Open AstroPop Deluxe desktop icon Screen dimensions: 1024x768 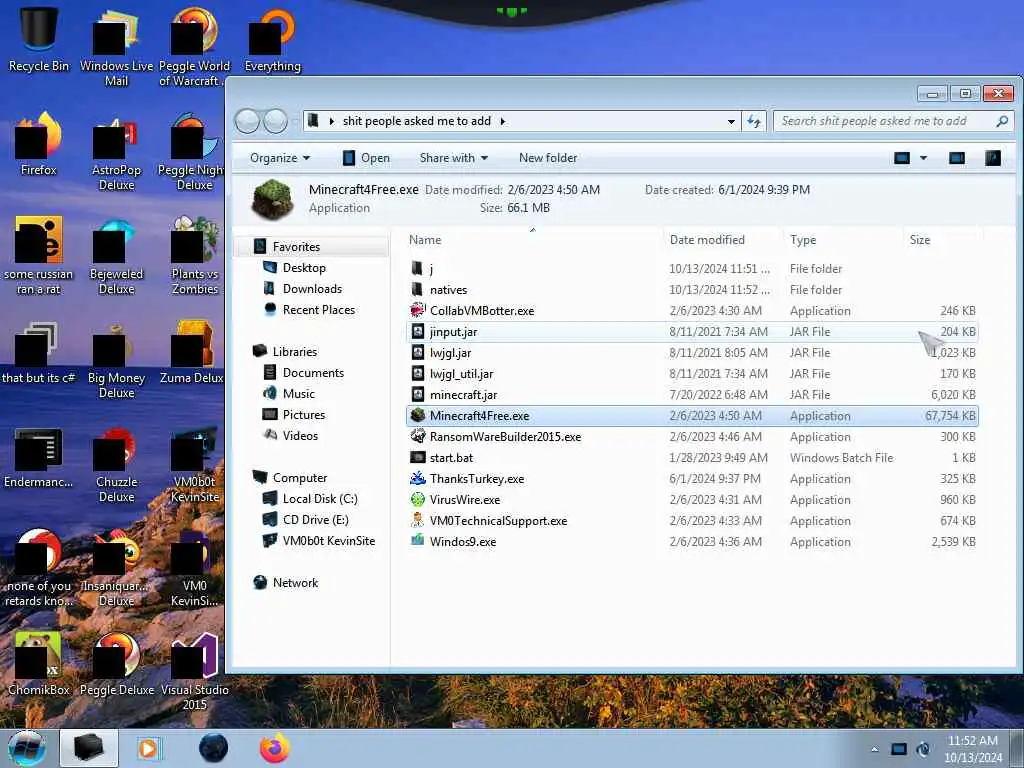116,152
